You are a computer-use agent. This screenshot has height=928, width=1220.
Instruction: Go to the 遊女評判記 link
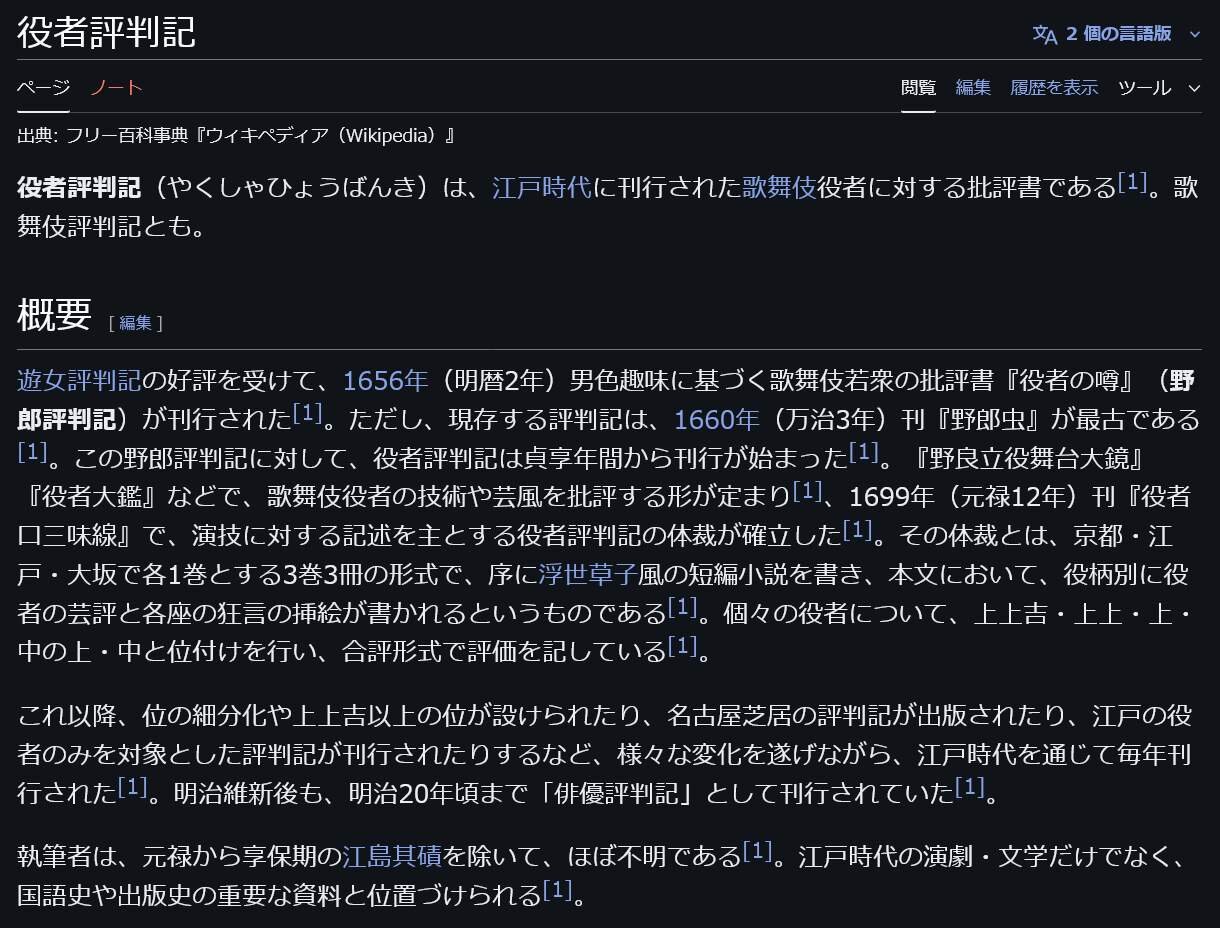79,381
